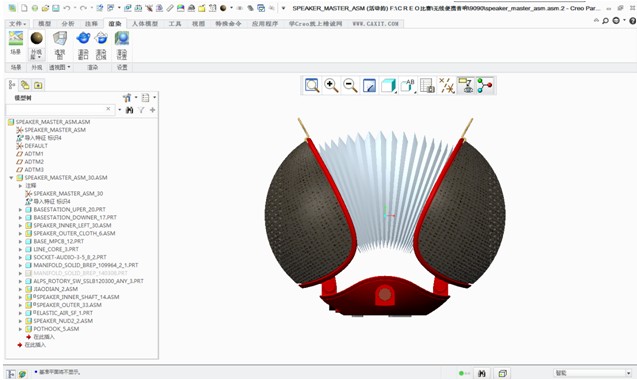Open the 场景 scene editor
Image resolution: width=637 pixels, height=380 pixels.
(15, 43)
